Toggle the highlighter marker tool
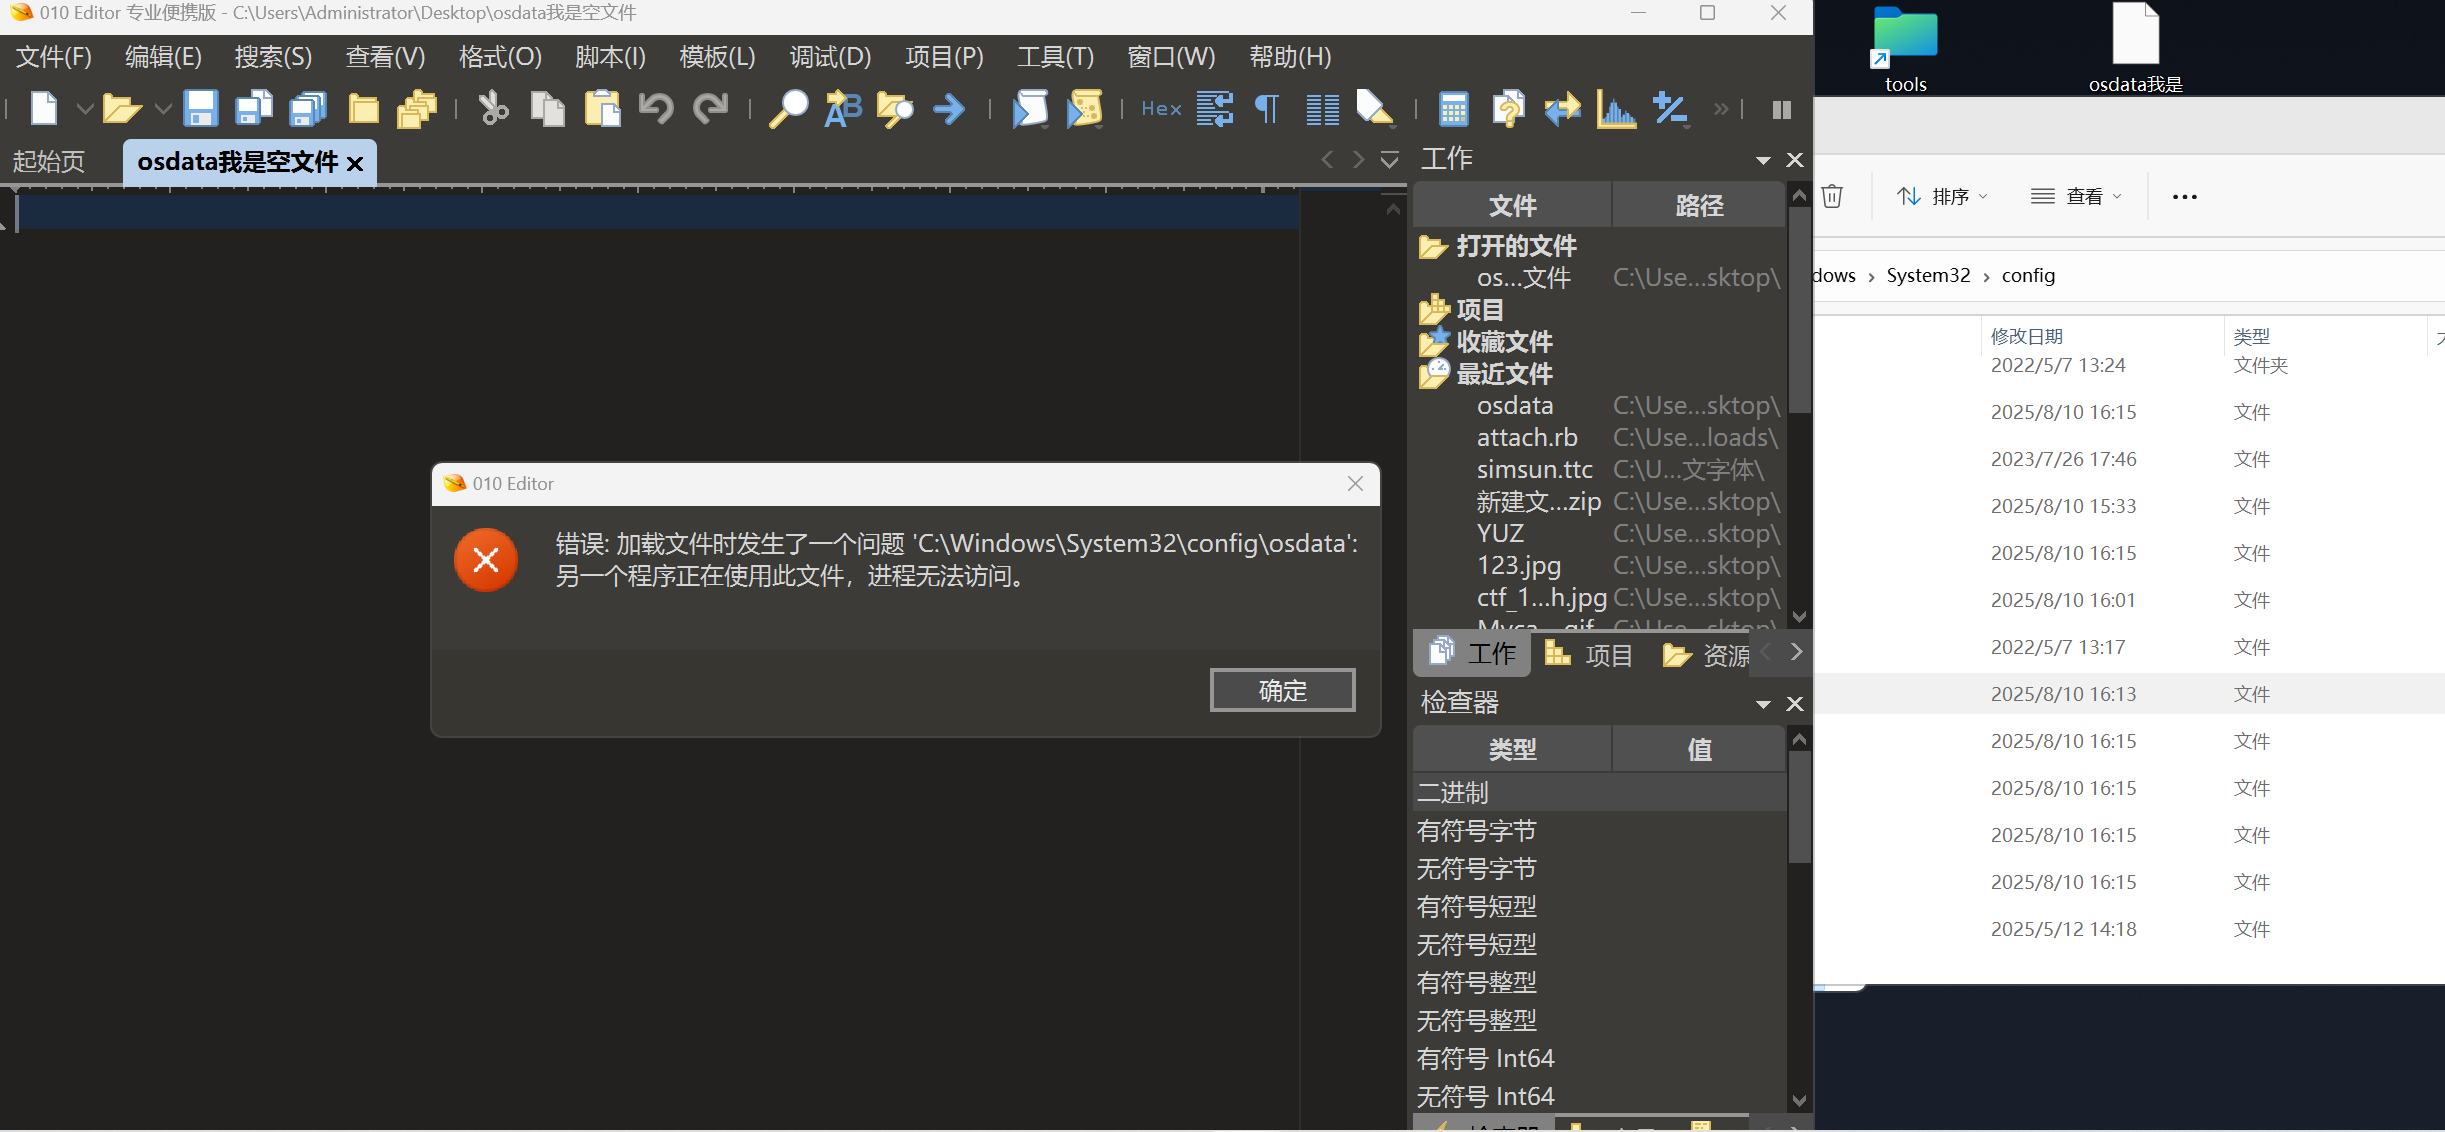This screenshot has height=1132, width=2445. [1375, 108]
